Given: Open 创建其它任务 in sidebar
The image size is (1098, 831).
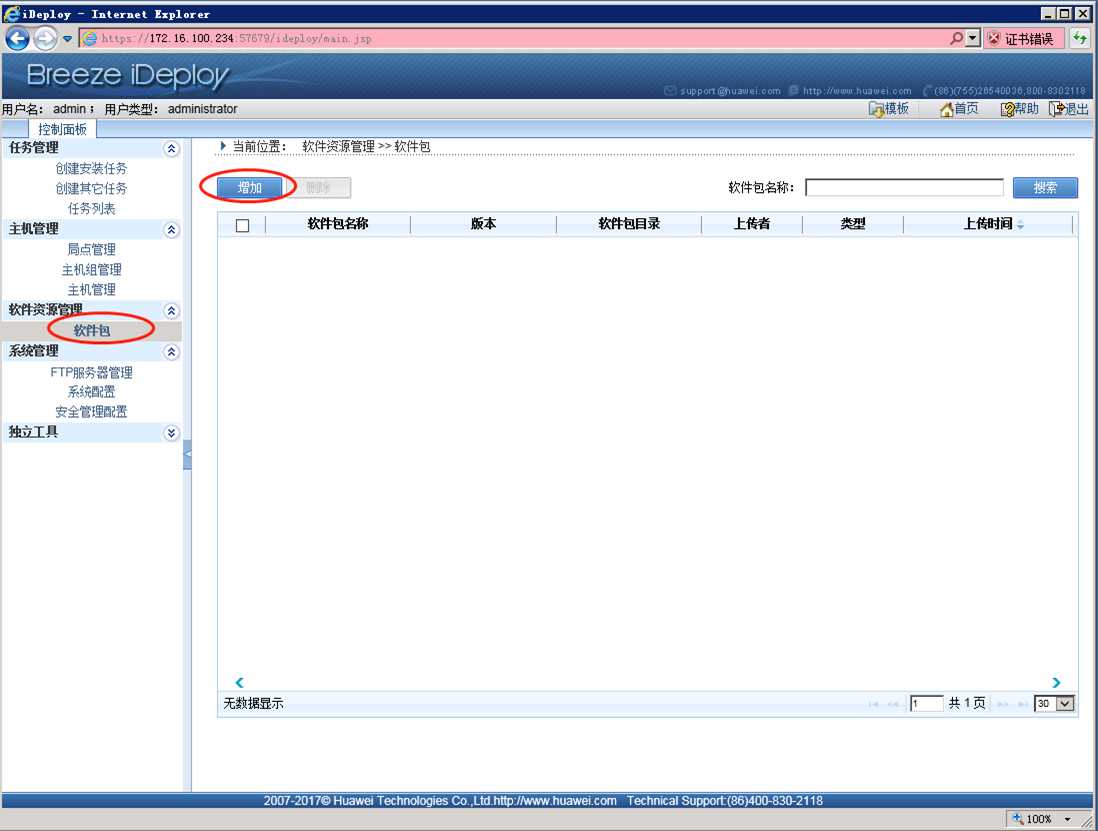Looking at the screenshot, I should [91, 188].
